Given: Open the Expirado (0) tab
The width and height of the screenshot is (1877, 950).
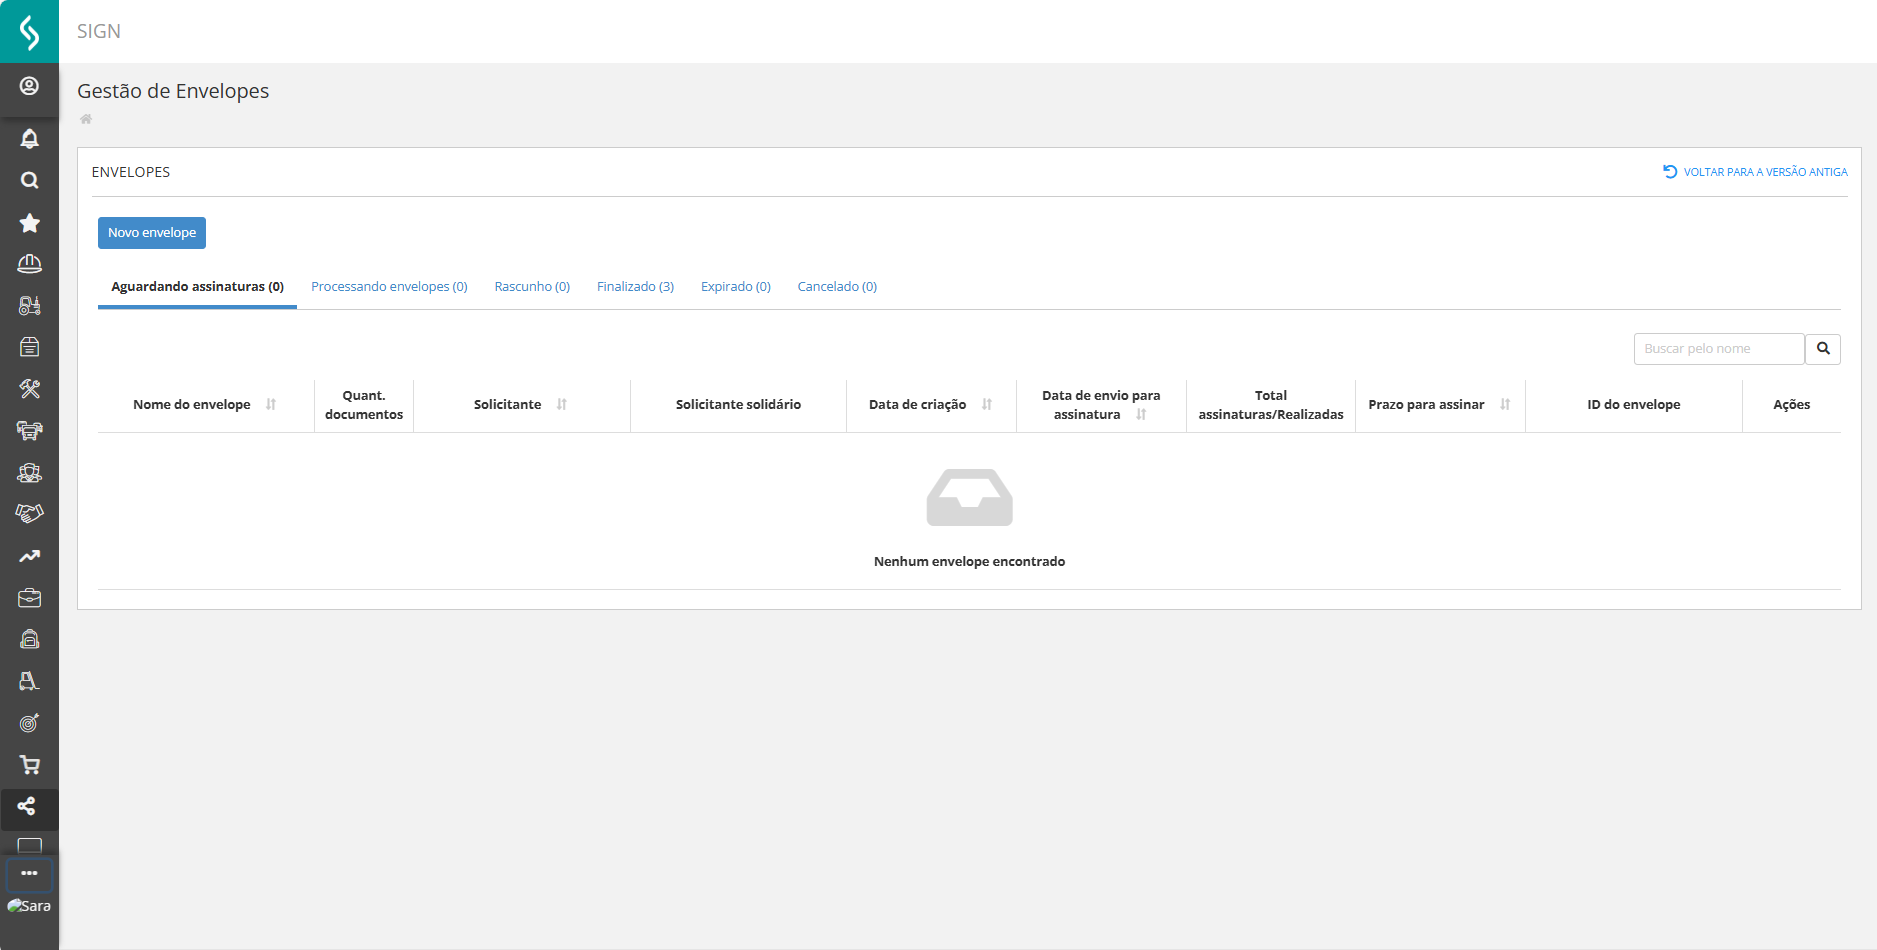Looking at the screenshot, I should [x=736, y=287].
